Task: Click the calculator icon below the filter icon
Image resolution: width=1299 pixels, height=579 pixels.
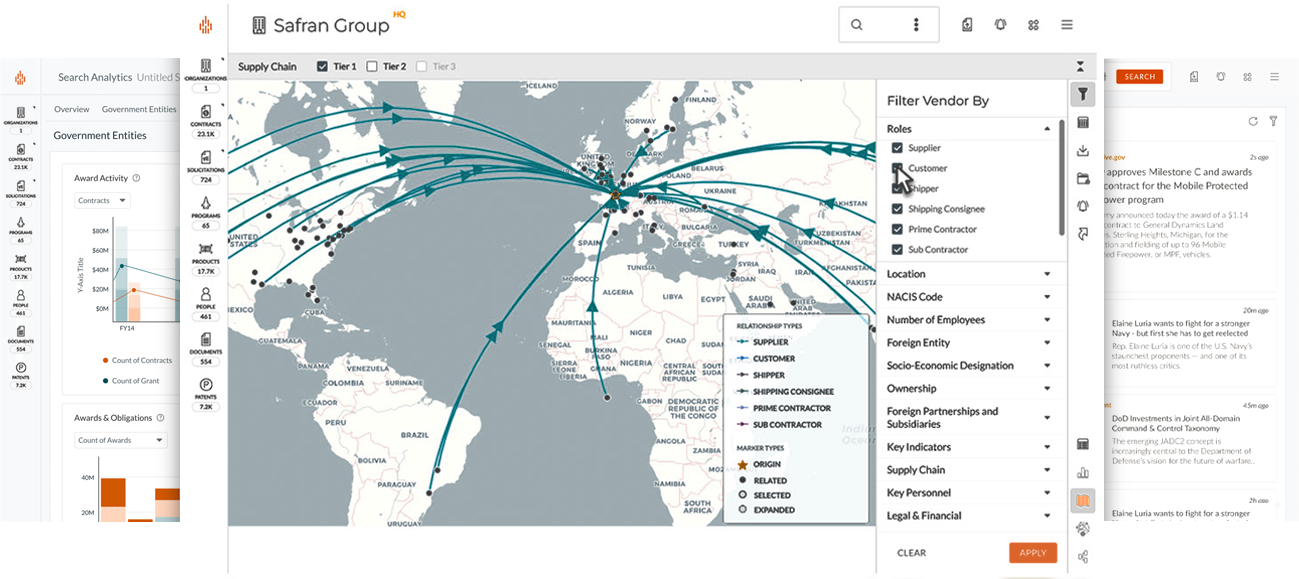Action: pyautogui.click(x=1082, y=123)
